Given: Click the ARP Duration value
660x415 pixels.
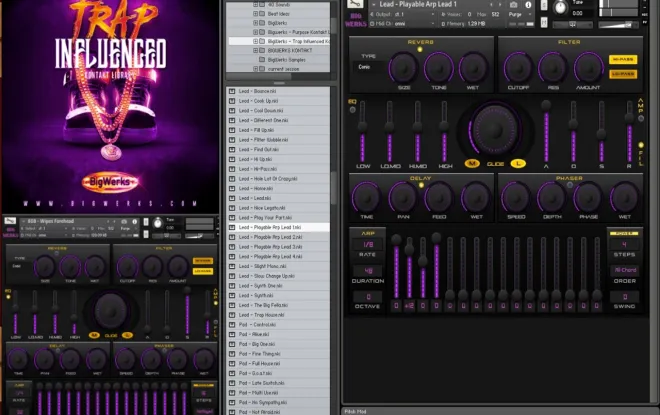Looking at the screenshot, I should tap(368, 271).
